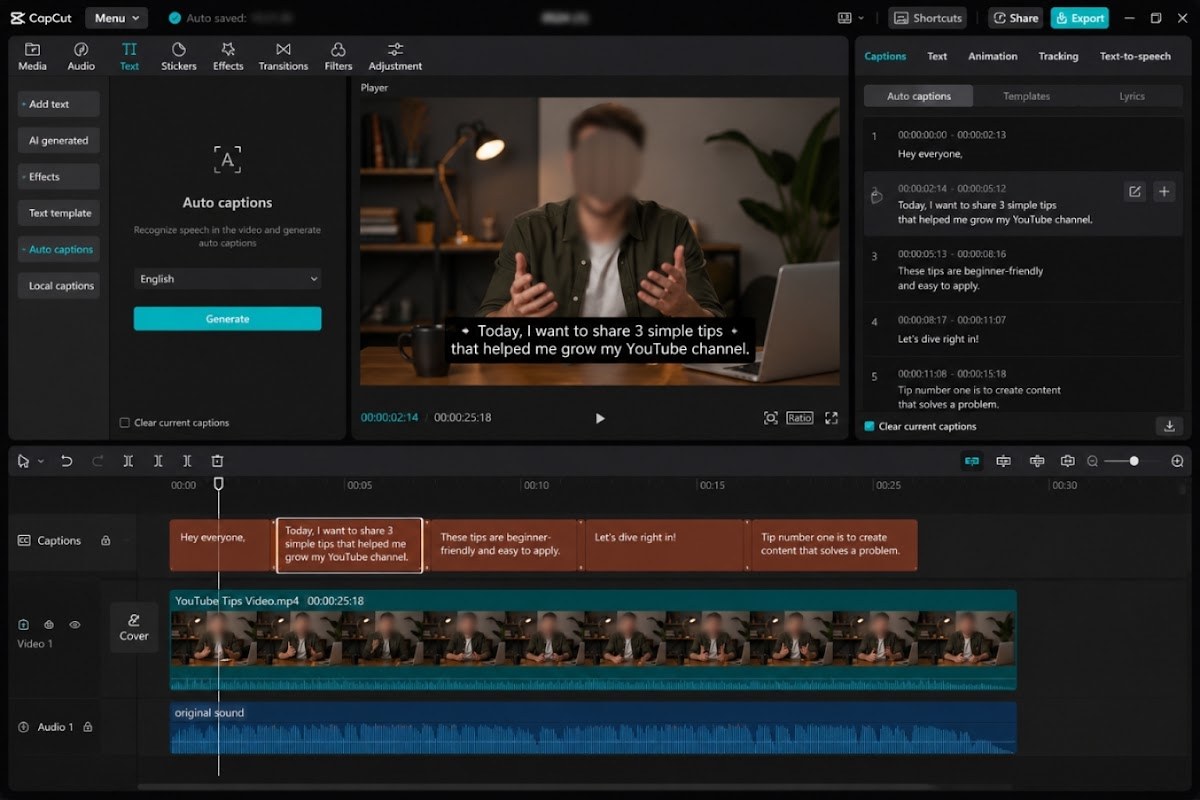Open the Transitions panel
This screenshot has width=1200, height=800.
pos(283,56)
